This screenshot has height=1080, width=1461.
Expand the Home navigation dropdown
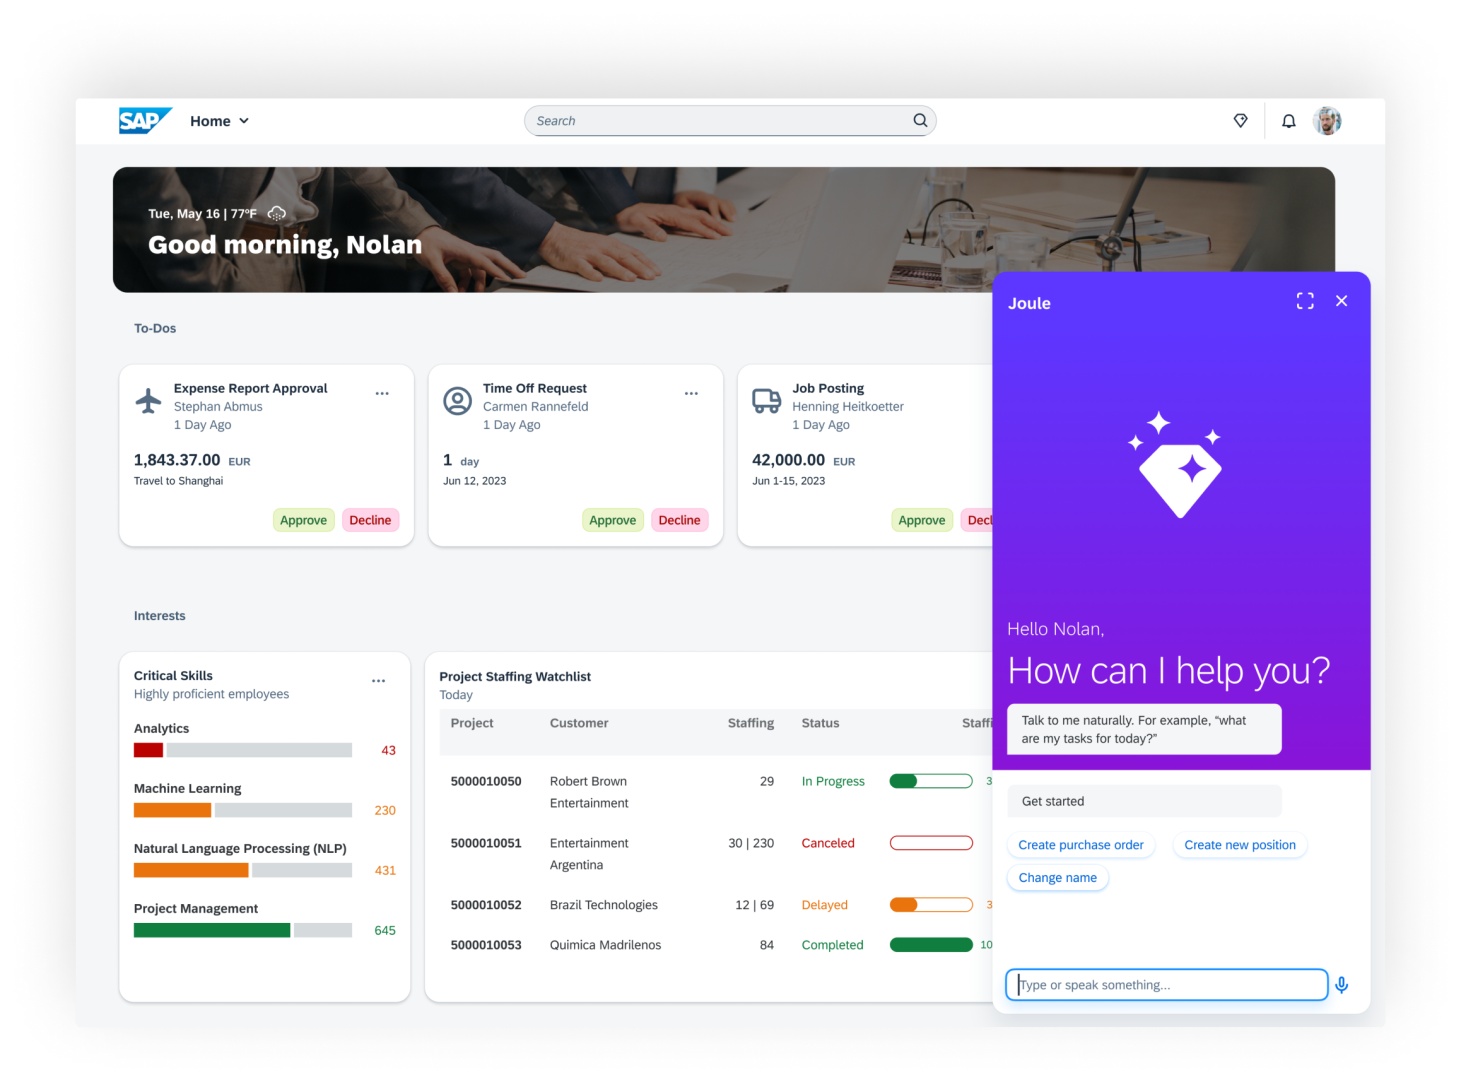coord(219,121)
